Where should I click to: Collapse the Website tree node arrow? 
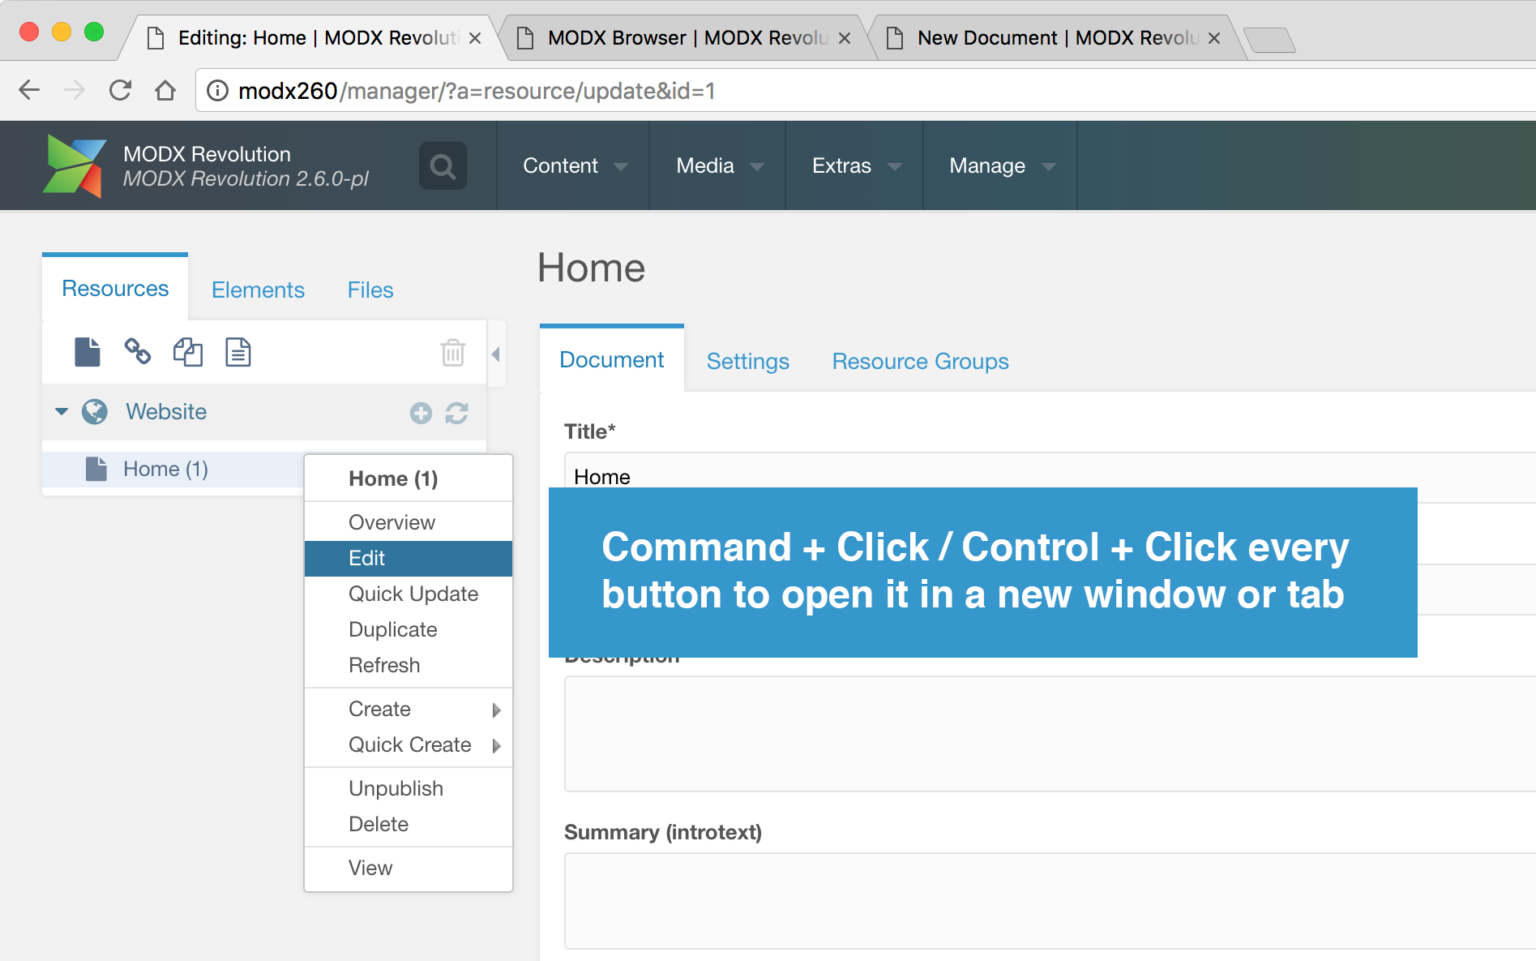click(62, 412)
